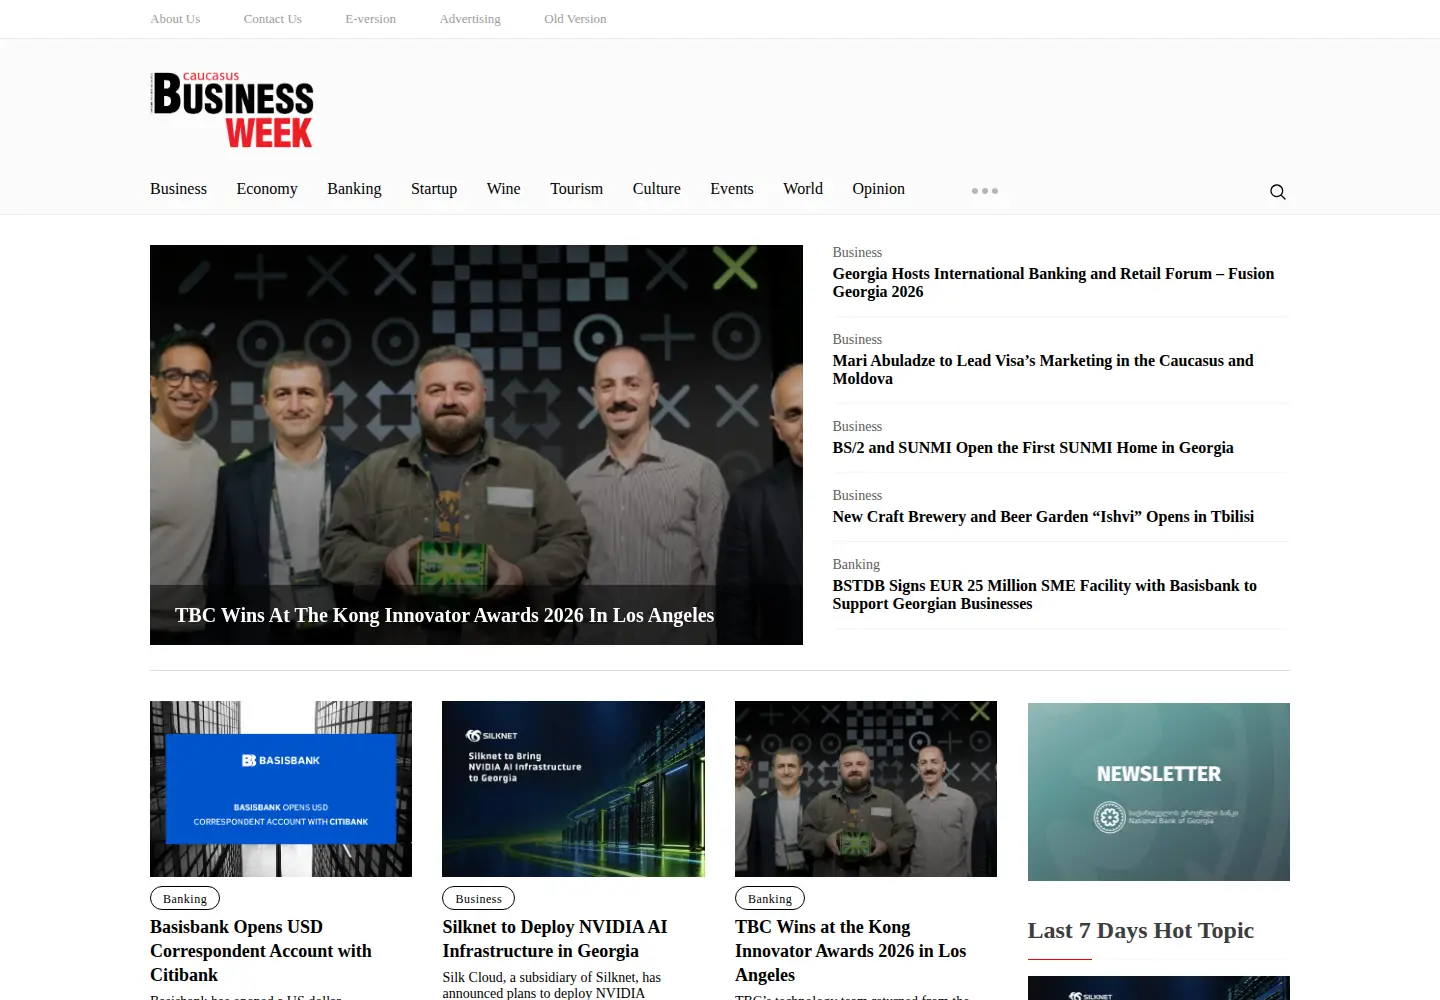1440x1000 pixels.
Task: Open the BSTDB EUR 25 Million article
Action: point(1045,595)
